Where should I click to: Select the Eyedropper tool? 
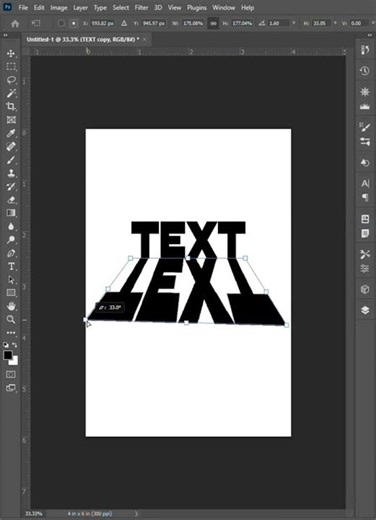click(x=11, y=133)
